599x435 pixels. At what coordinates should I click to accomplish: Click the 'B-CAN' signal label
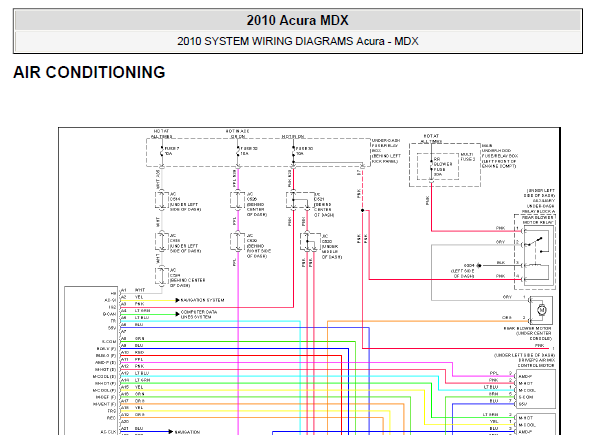[109, 314]
